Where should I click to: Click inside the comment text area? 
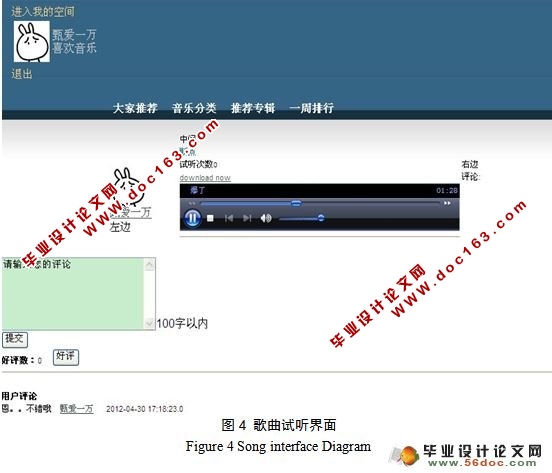pyautogui.click(x=73, y=294)
